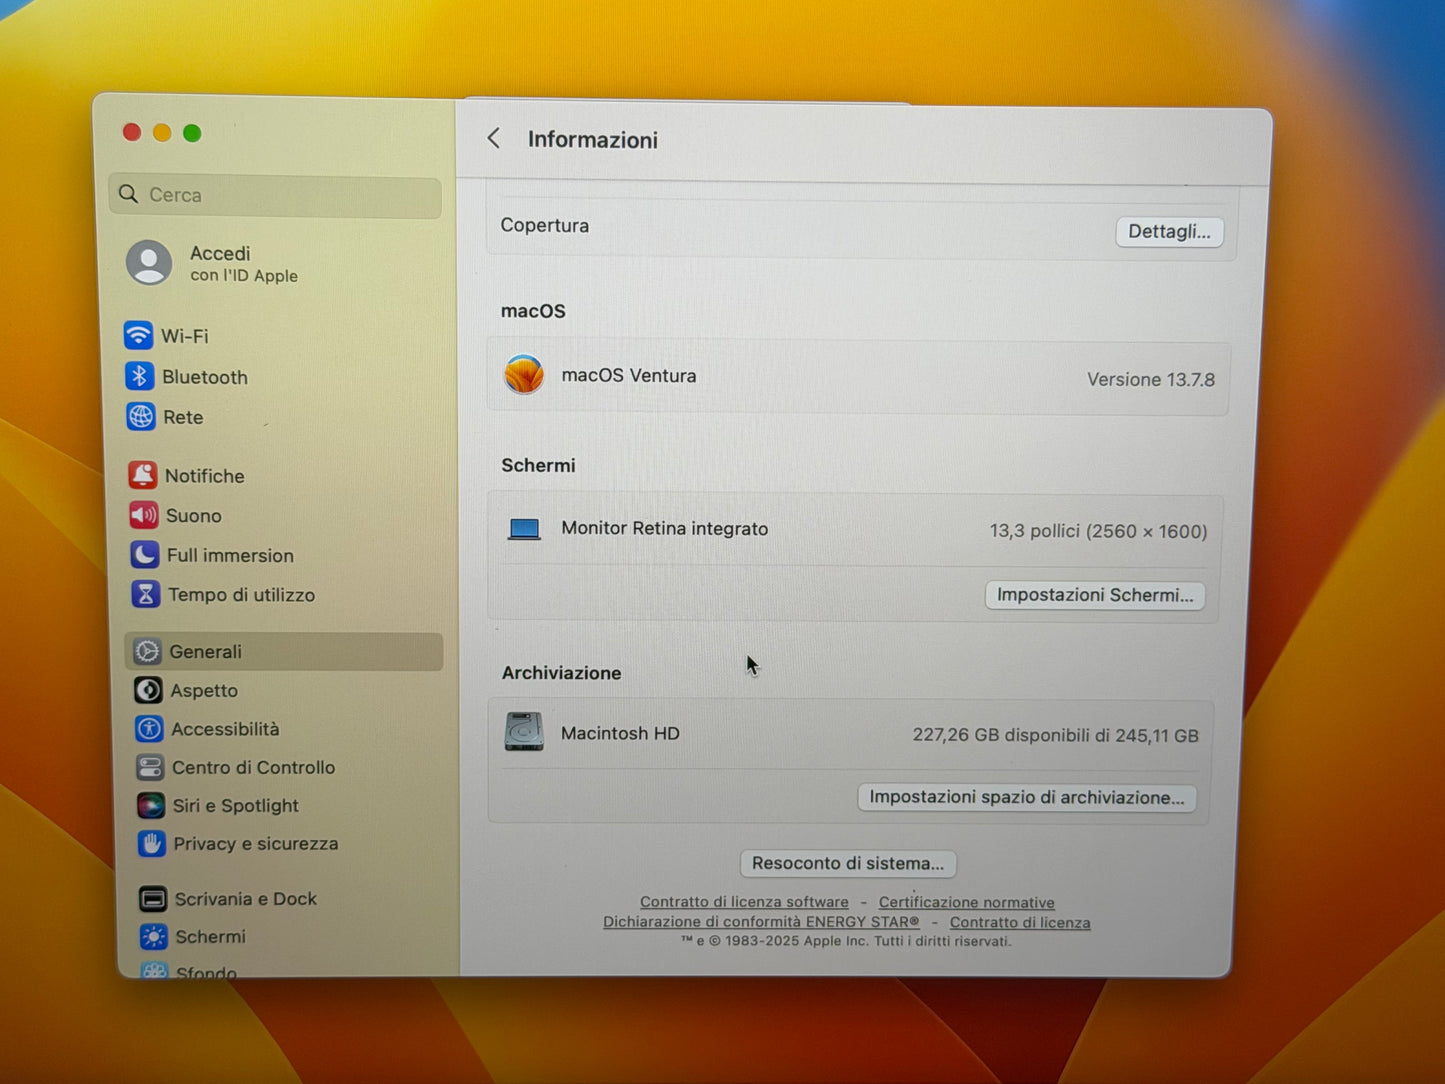Click the Wi-Fi icon in sidebar
This screenshot has width=1445, height=1084.
click(x=138, y=335)
